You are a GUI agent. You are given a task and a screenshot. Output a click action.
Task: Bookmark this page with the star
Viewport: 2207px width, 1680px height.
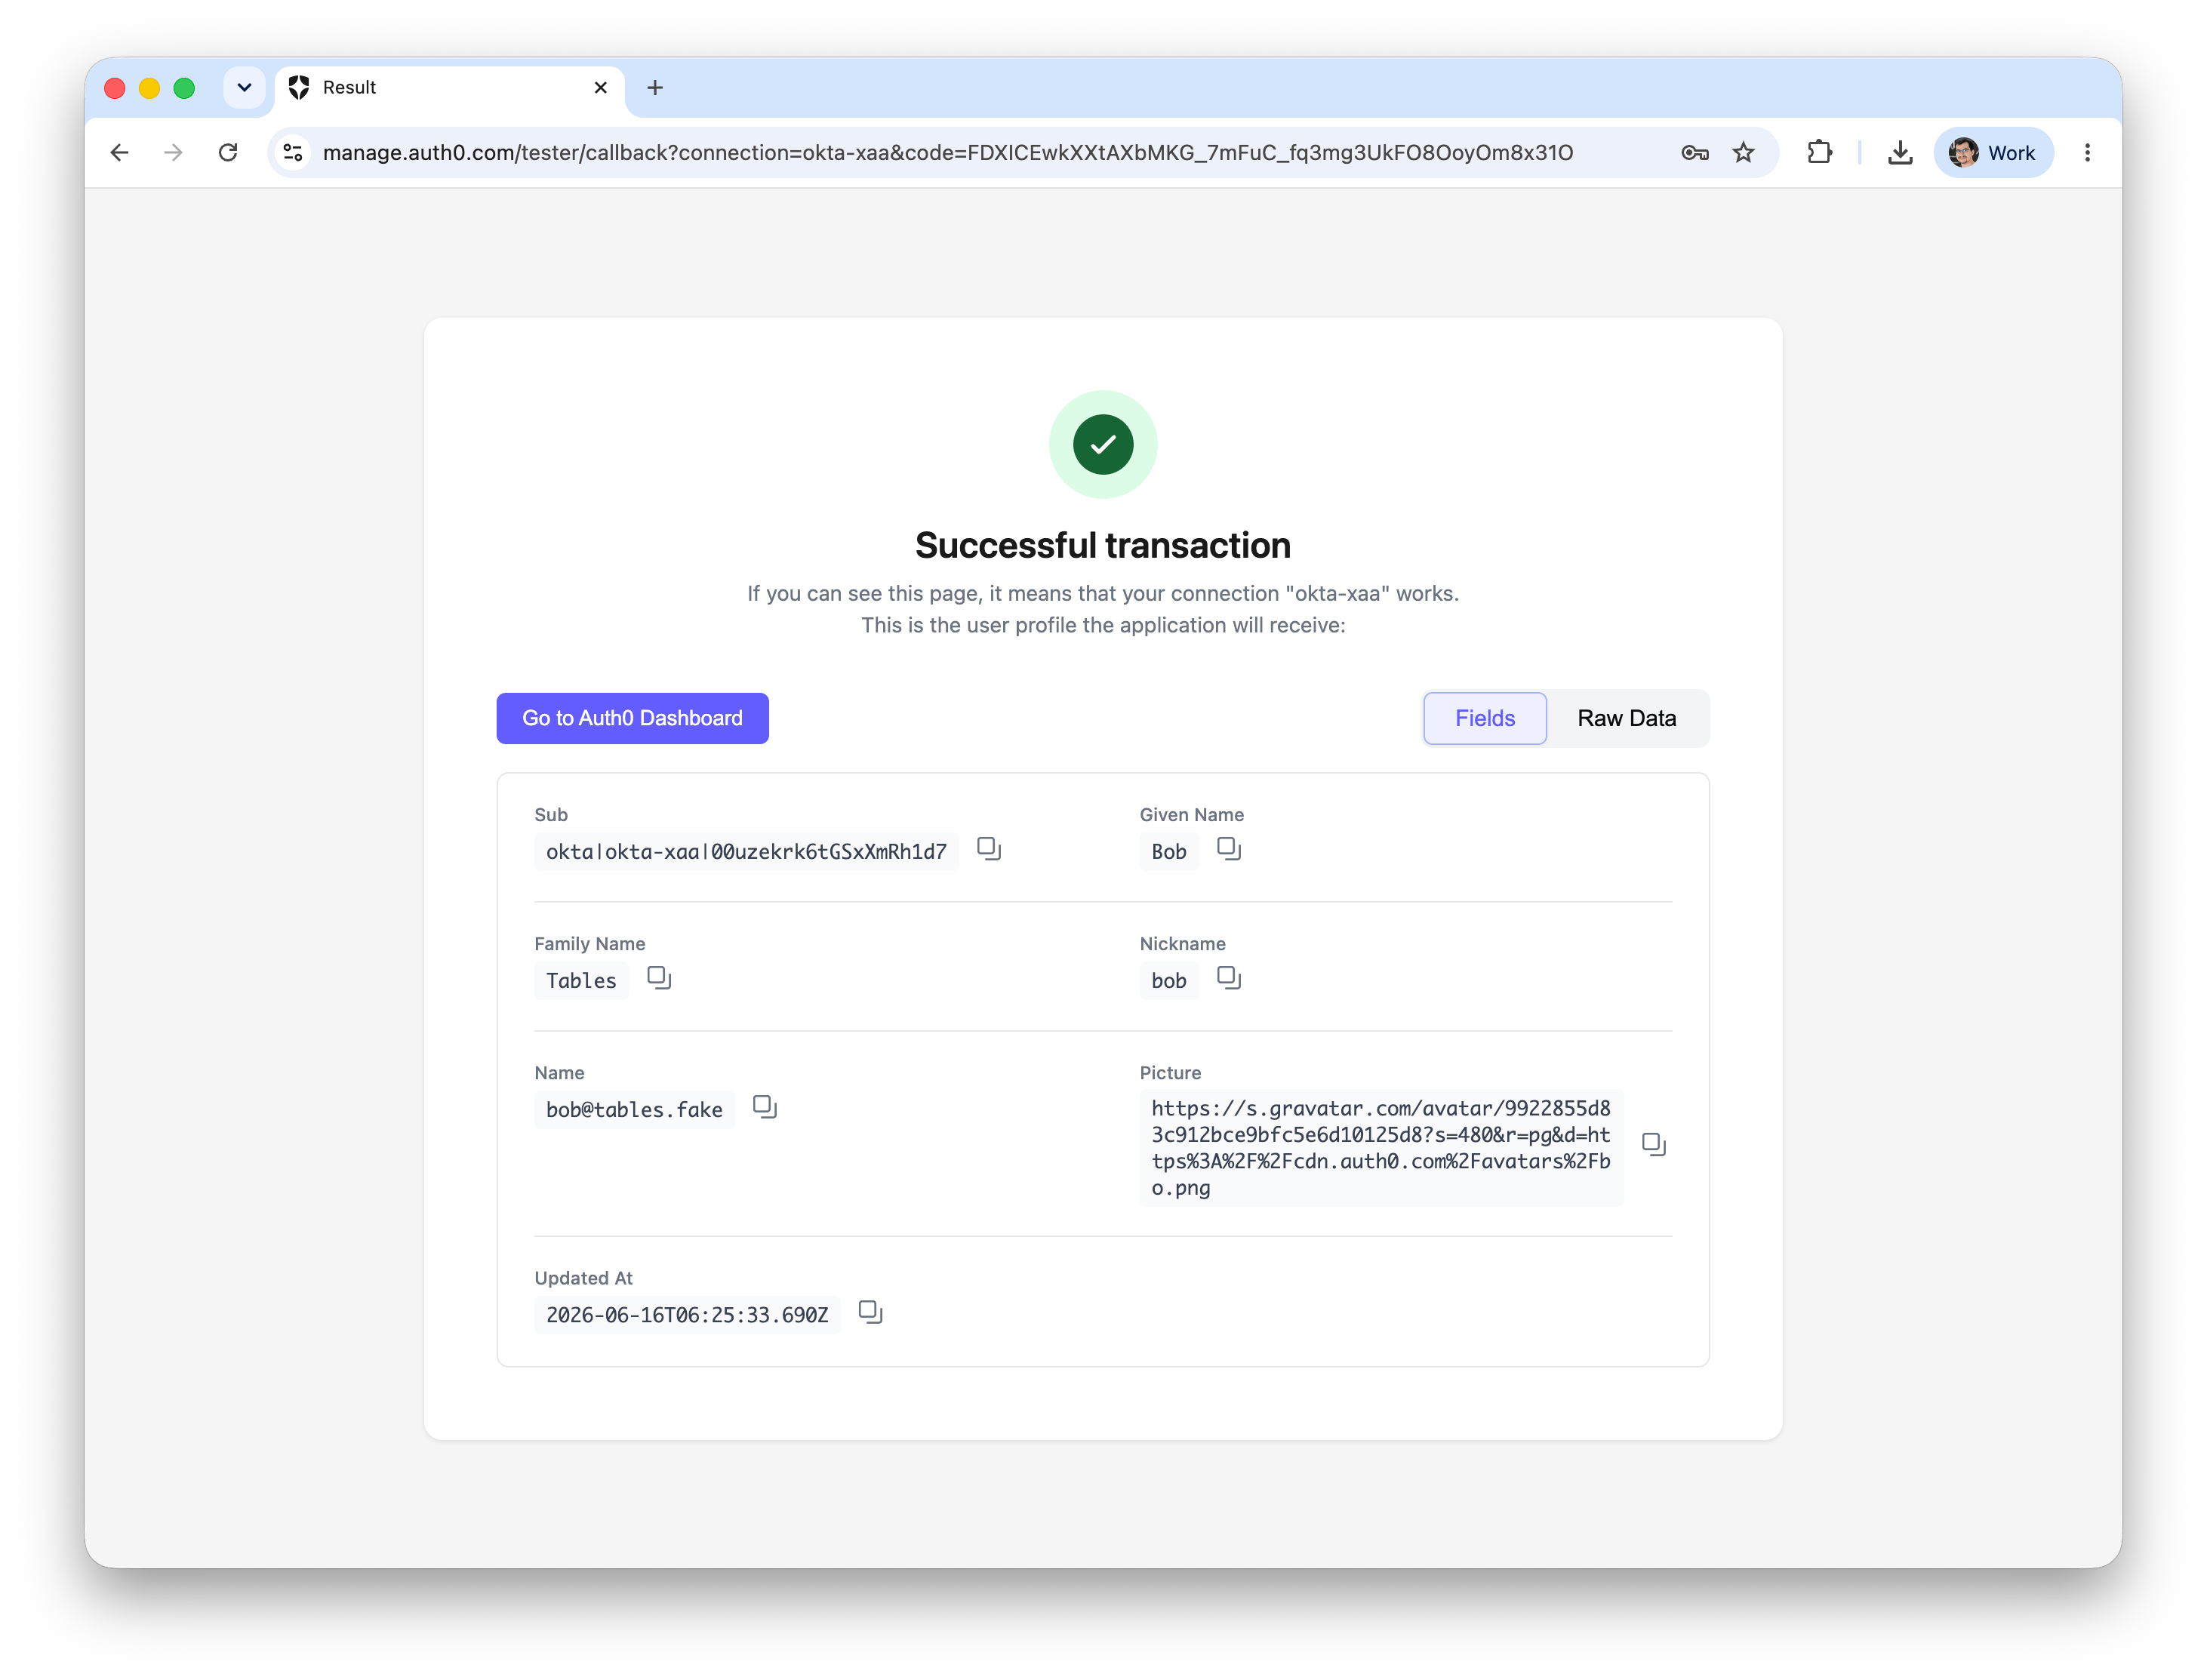1743,152
